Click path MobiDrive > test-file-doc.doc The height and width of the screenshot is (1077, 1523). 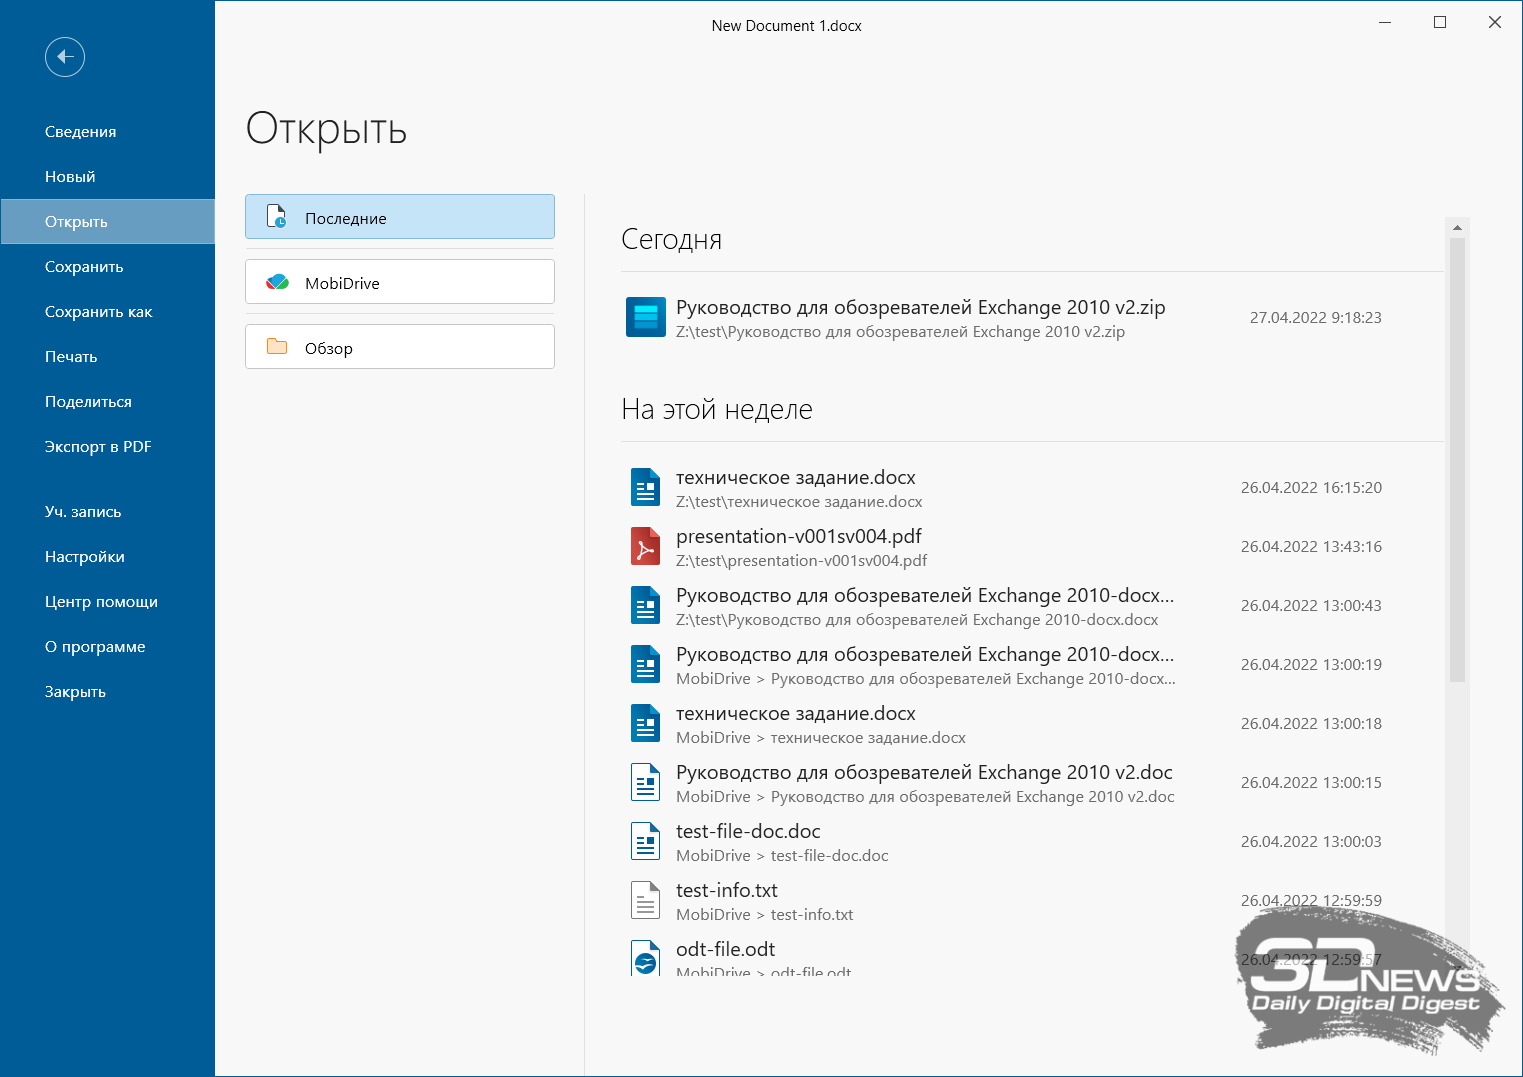782,856
